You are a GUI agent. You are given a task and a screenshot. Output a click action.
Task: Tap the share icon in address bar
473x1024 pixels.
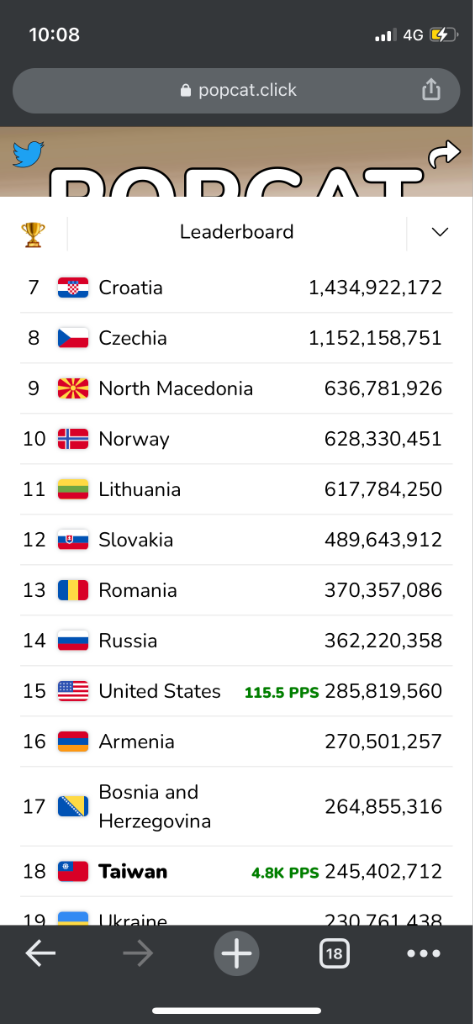(431, 89)
